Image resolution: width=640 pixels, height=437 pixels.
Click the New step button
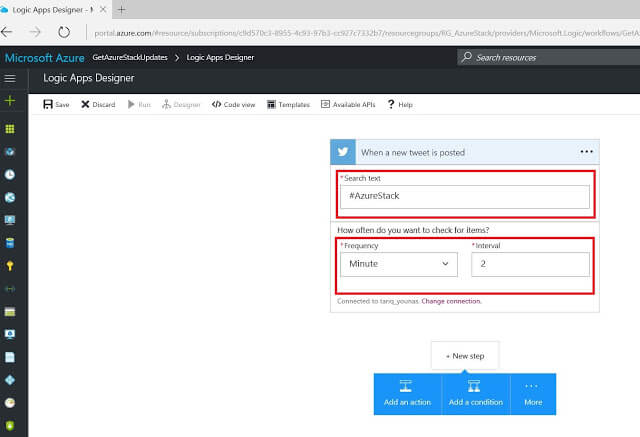coord(465,356)
